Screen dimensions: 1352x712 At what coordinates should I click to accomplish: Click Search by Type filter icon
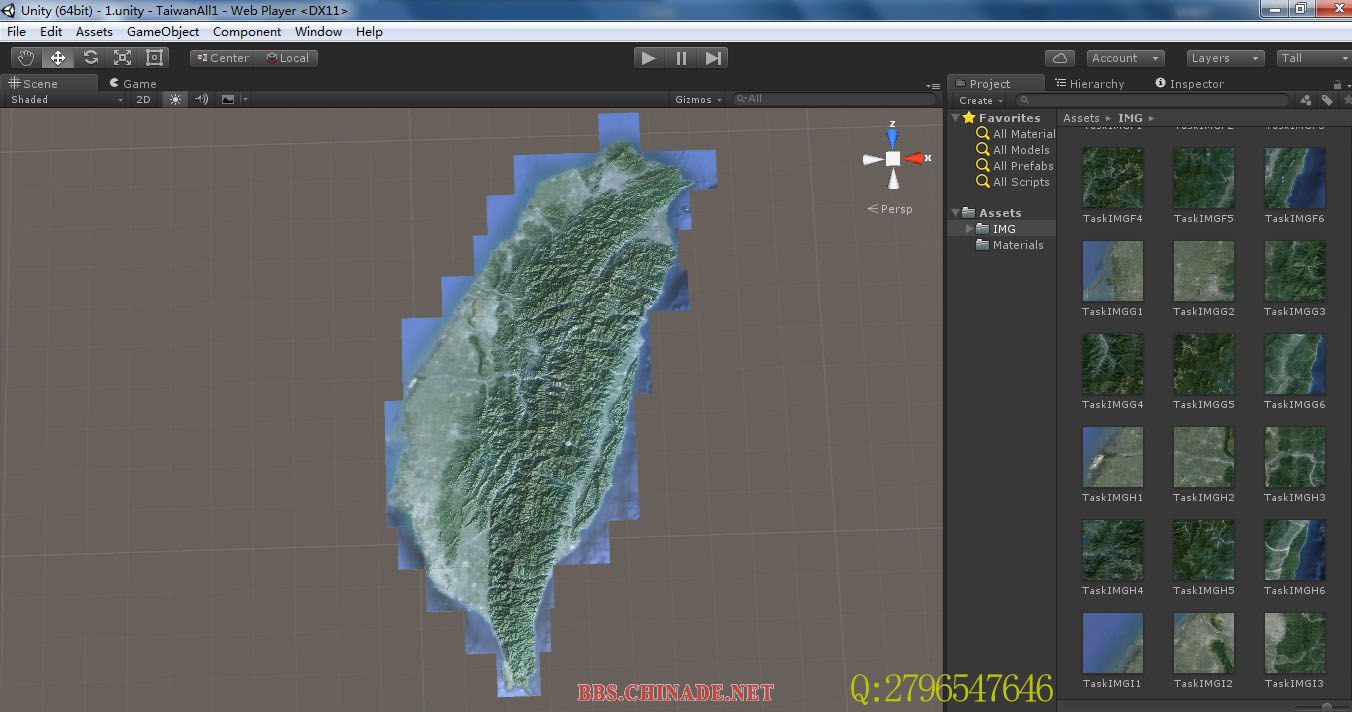coord(1306,100)
